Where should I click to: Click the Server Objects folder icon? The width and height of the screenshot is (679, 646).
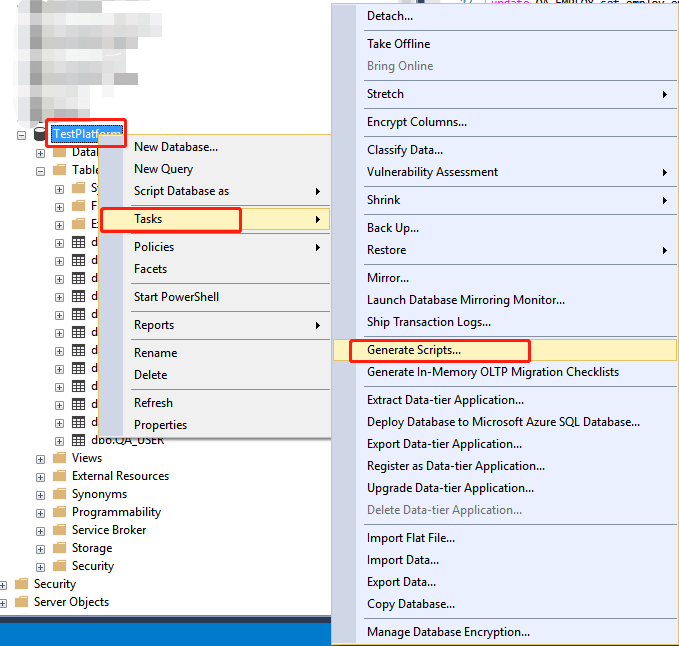(21, 602)
